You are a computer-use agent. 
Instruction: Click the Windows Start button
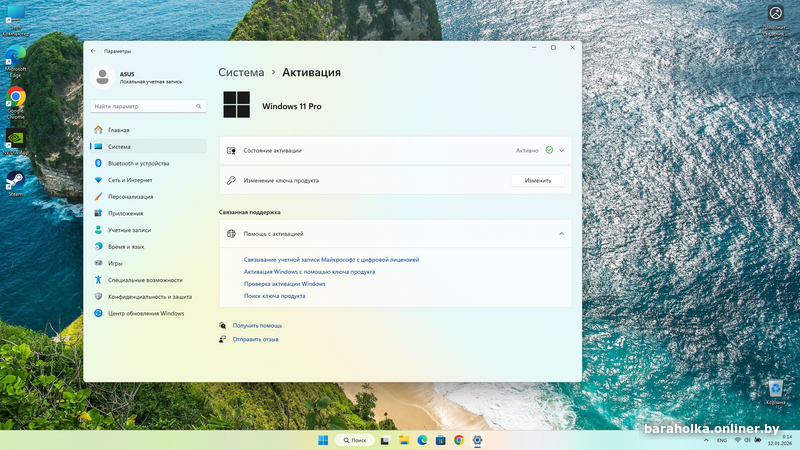point(323,440)
